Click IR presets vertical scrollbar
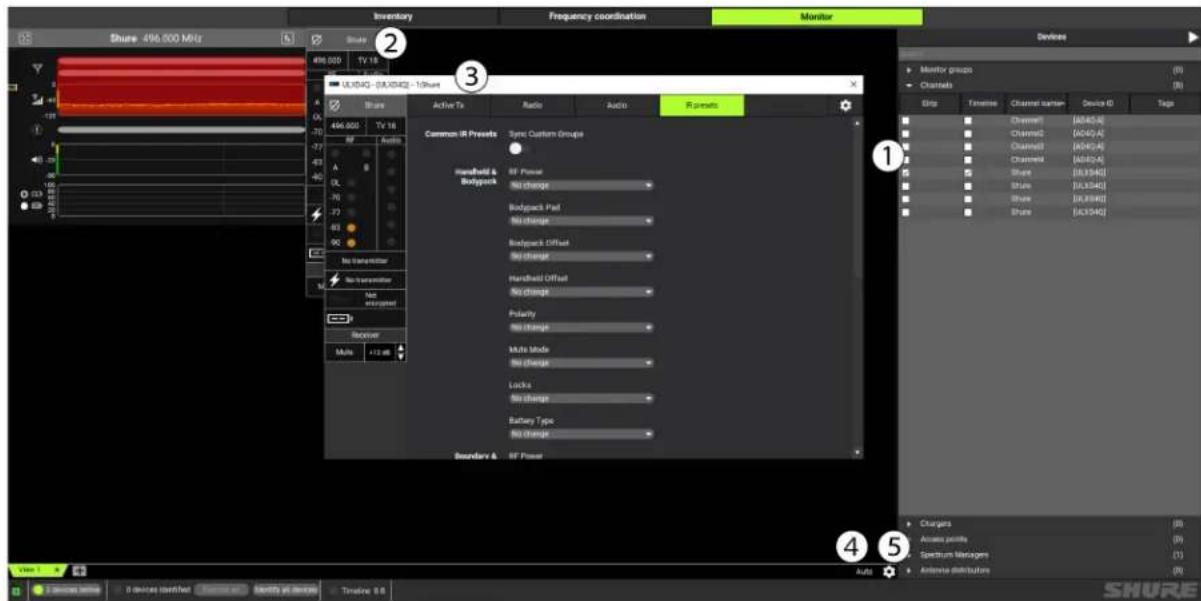This screenshot has width=1201, height=601. point(856,200)
